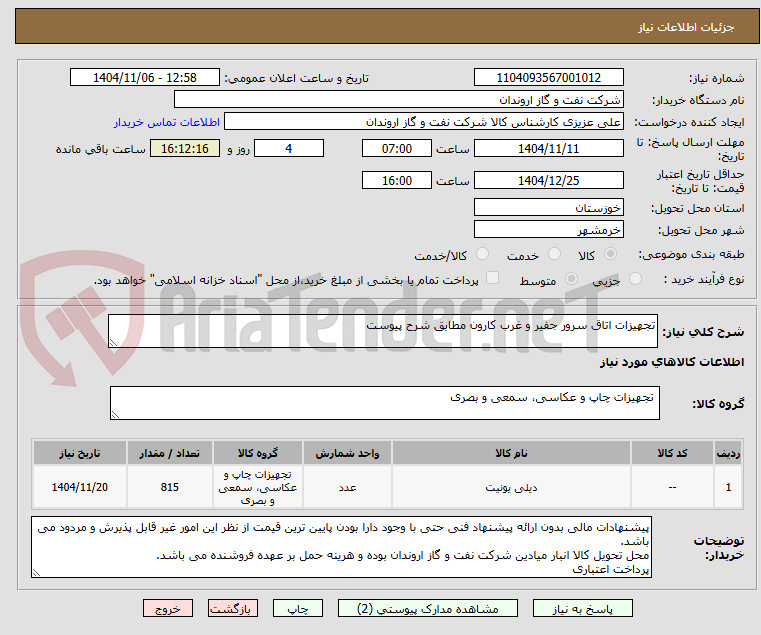Click the remaining days field 4
The image size is (761, 635).
(289, 148)
